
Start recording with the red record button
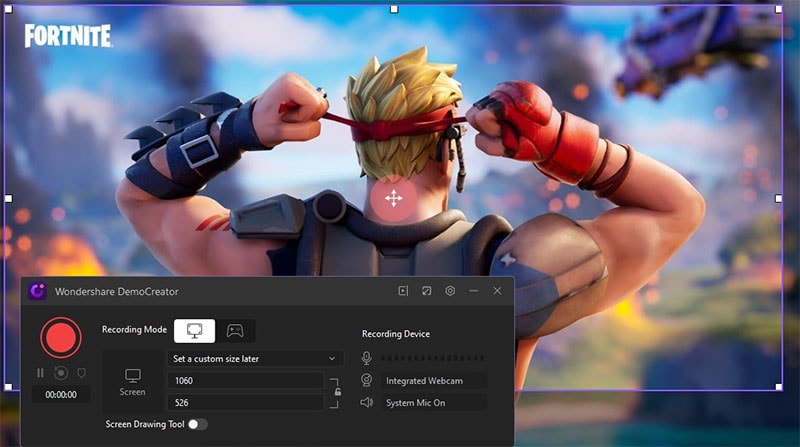[61, 338]
